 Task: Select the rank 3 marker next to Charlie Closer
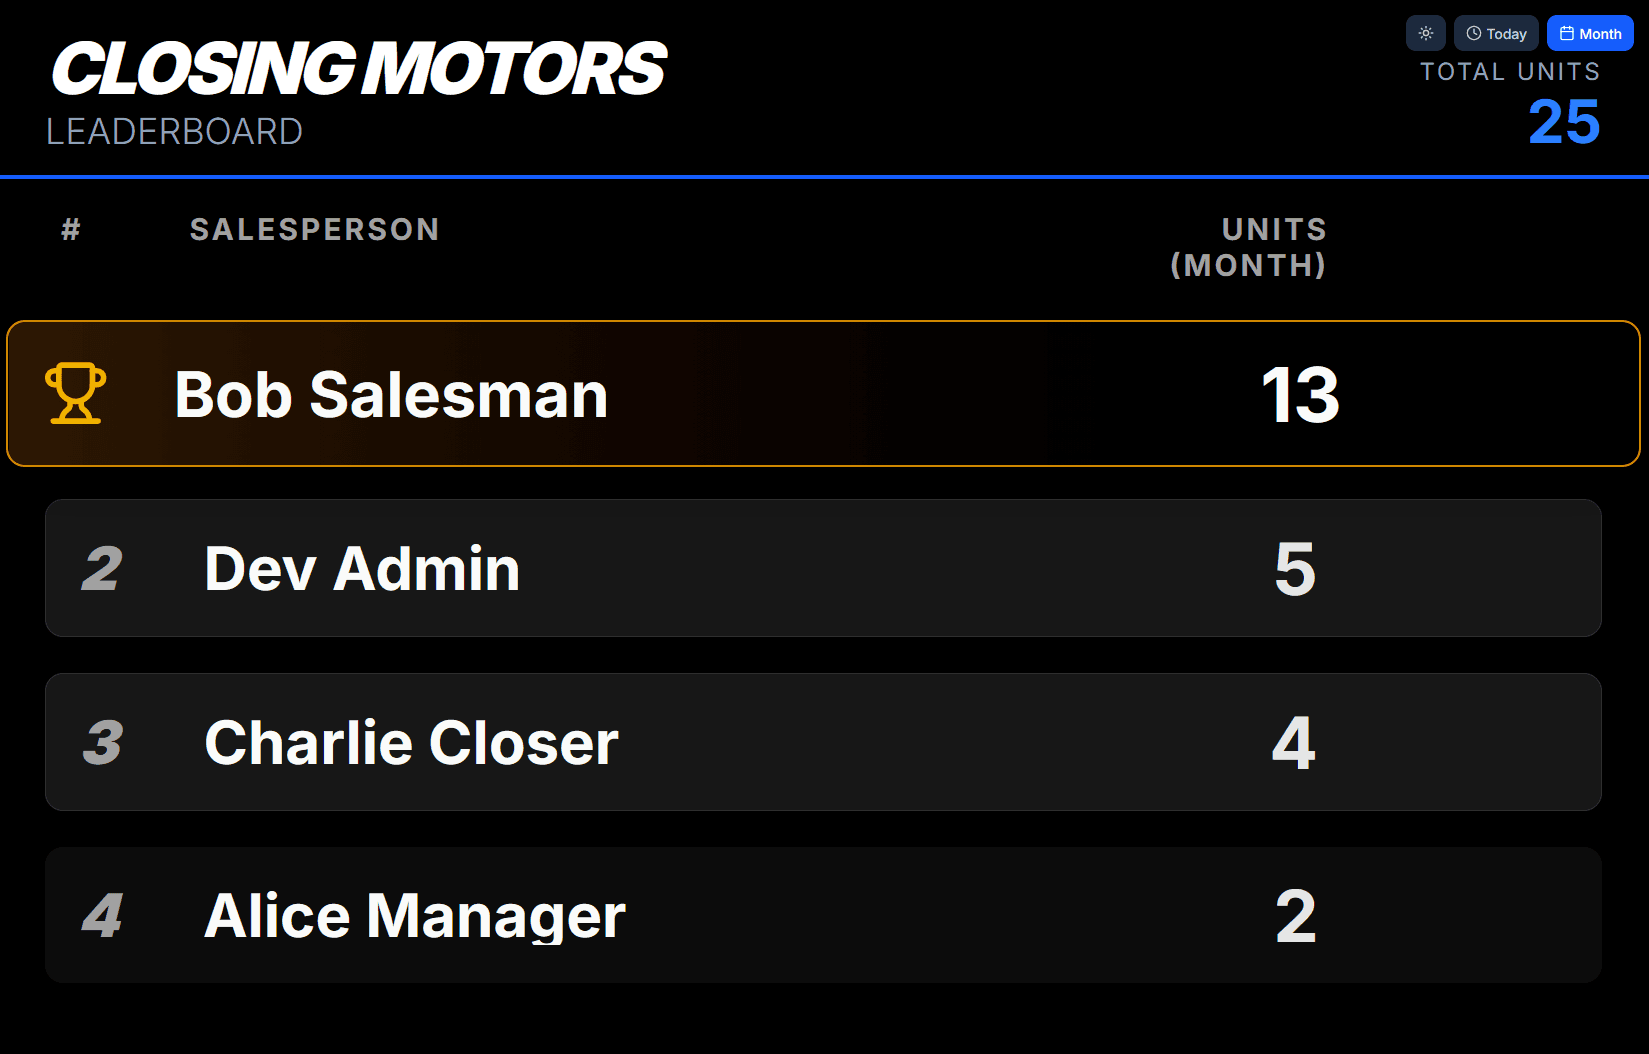click(101, 742)
